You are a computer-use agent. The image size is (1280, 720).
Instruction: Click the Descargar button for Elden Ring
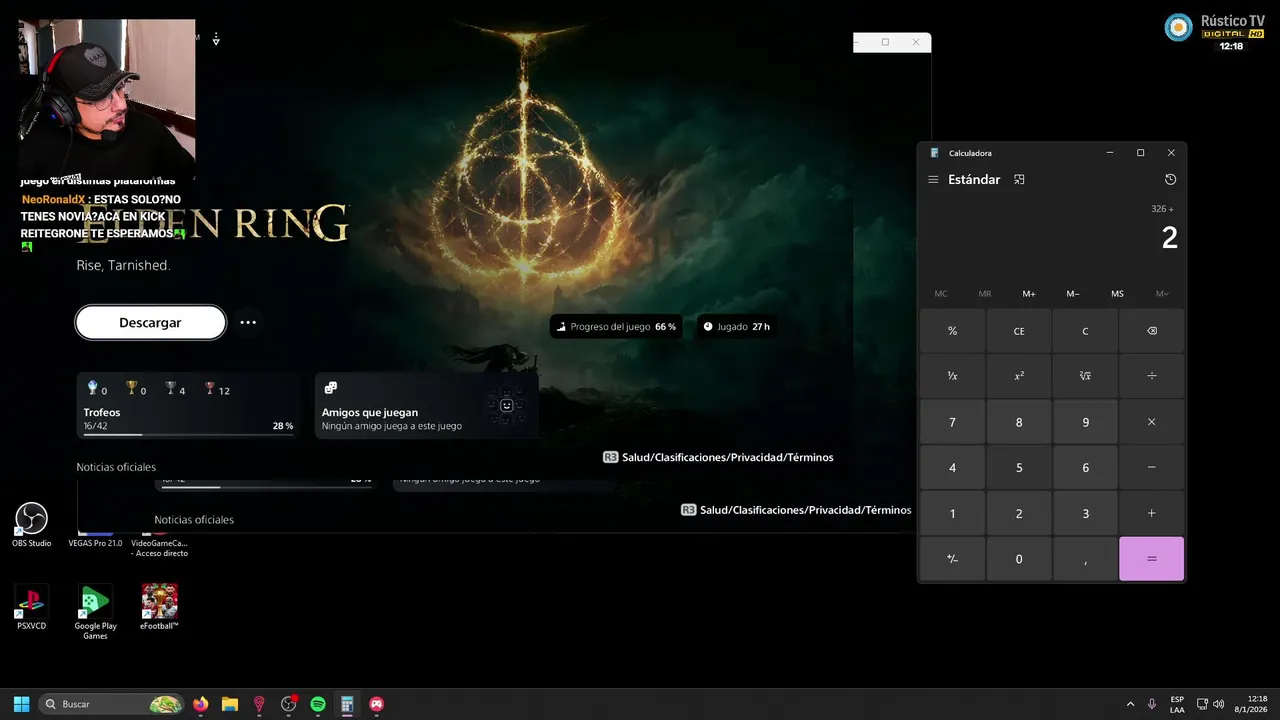(x=150, y=323)
